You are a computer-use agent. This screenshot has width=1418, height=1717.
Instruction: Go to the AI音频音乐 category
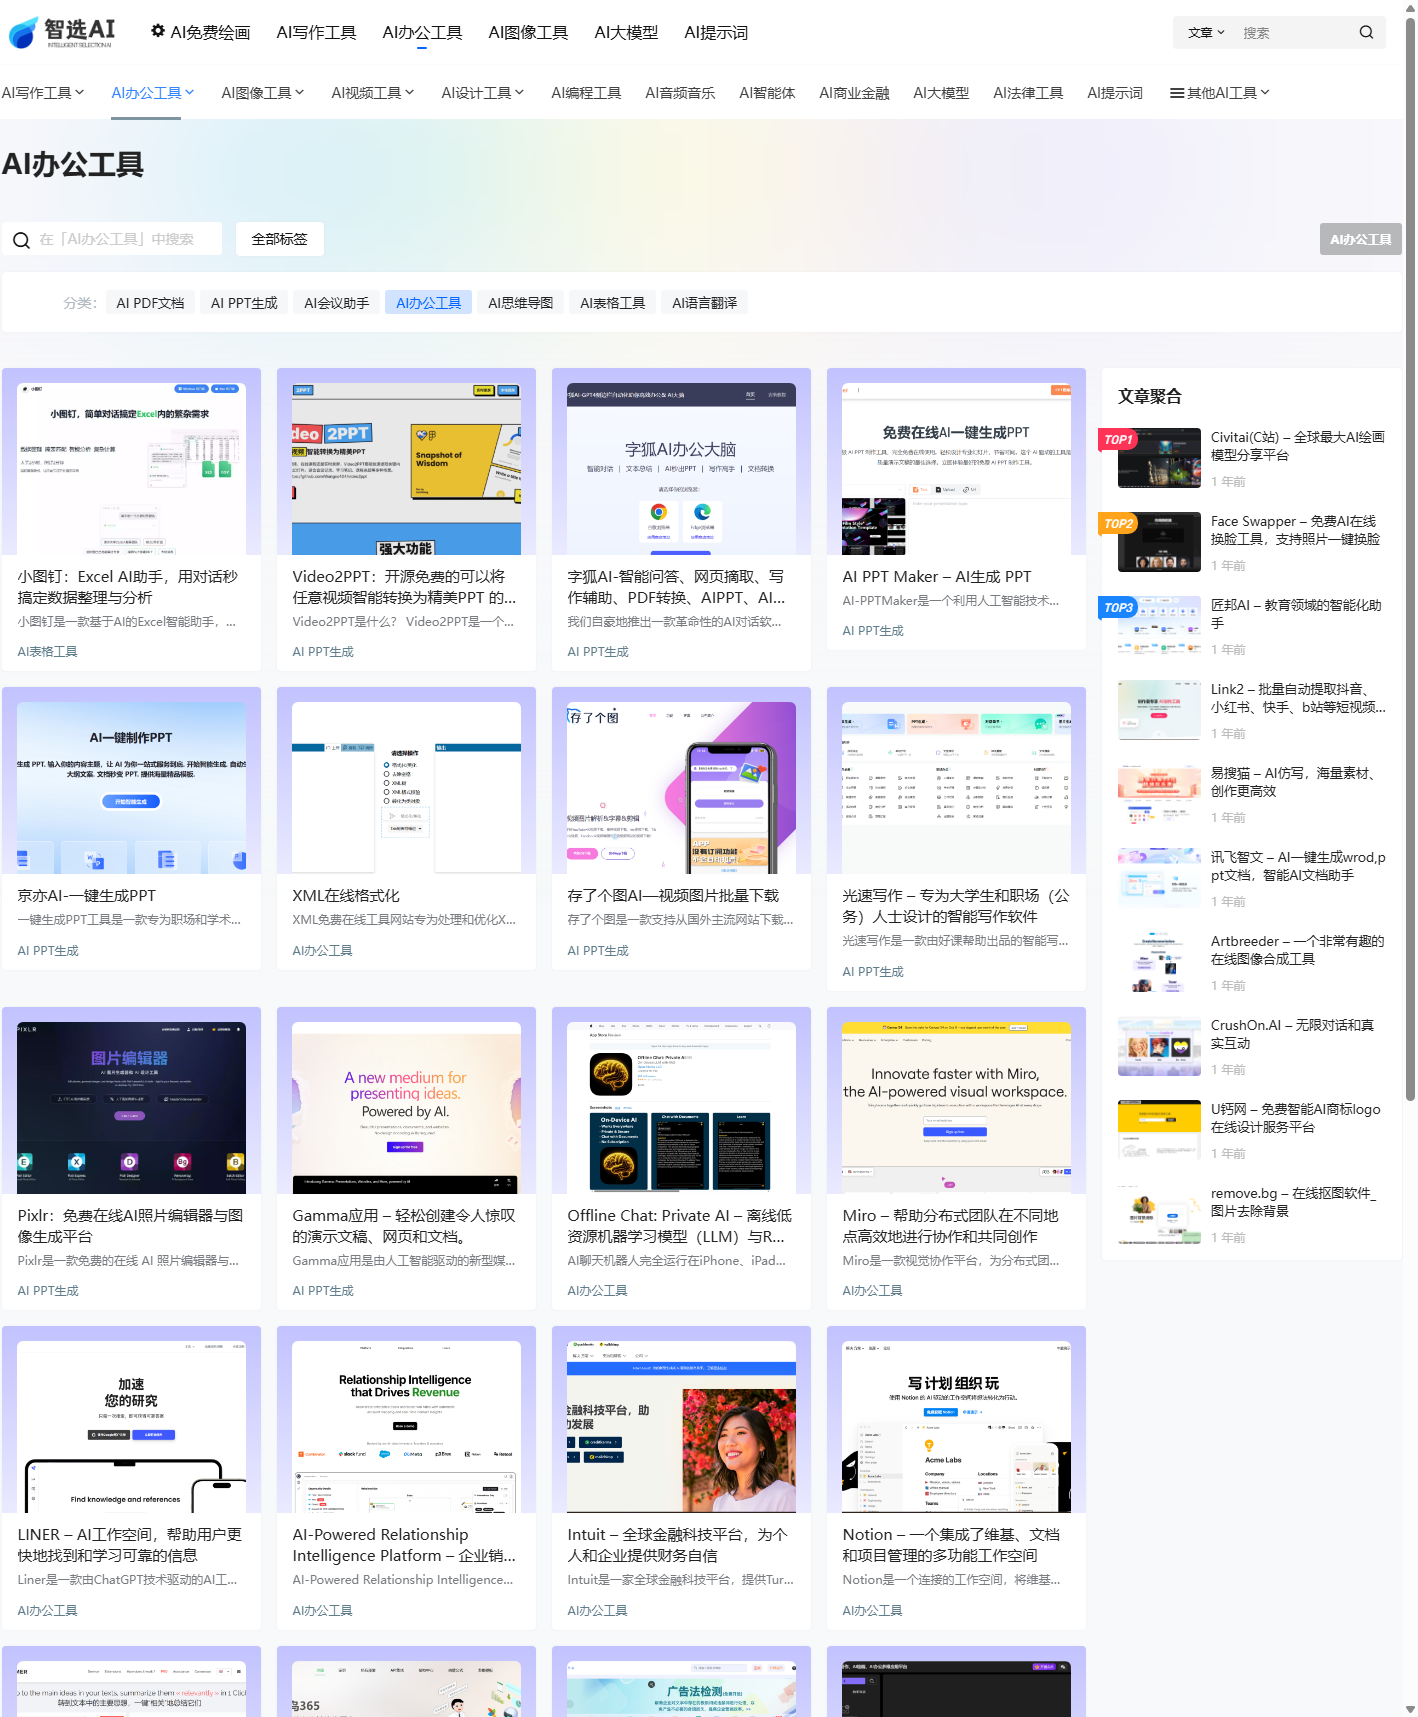pyautogui.click(x=680, y=93)
